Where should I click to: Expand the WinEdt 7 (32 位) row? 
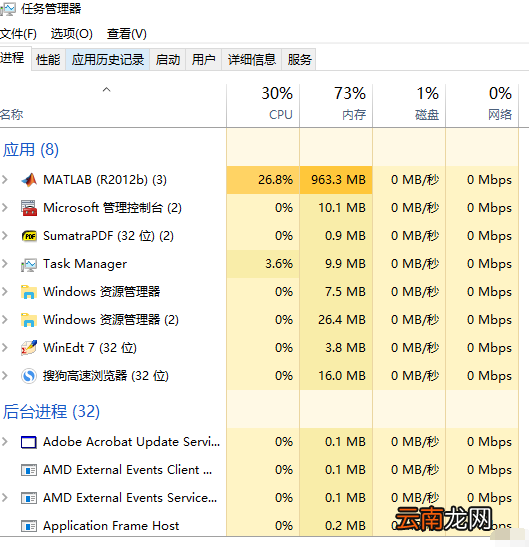tap(5, 347)
